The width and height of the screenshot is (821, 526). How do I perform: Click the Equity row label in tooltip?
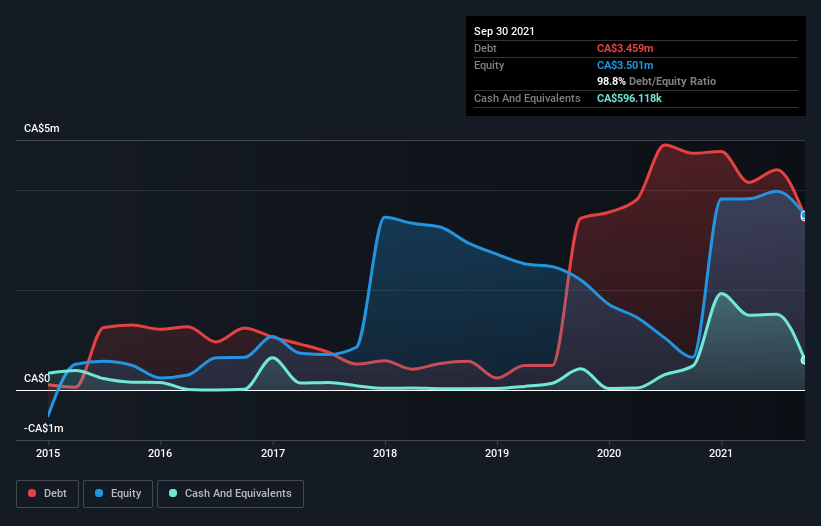click(x=489, y=65)
